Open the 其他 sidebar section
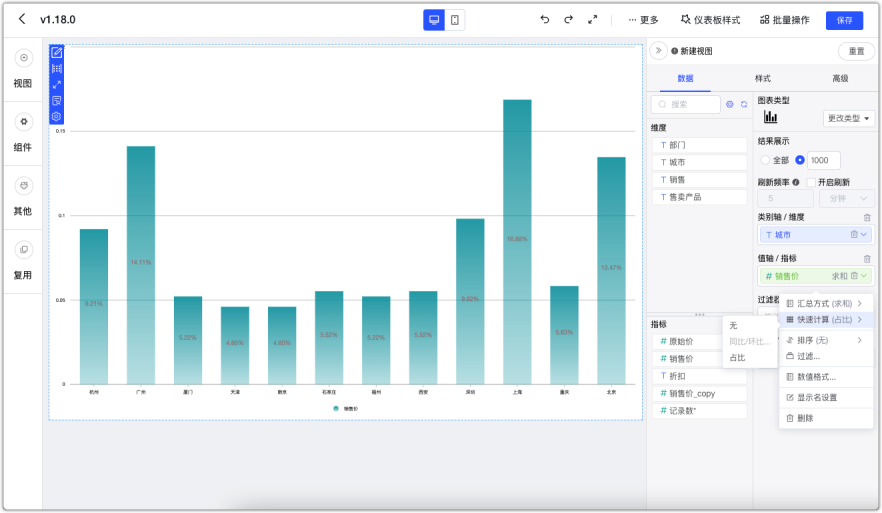 23,198
